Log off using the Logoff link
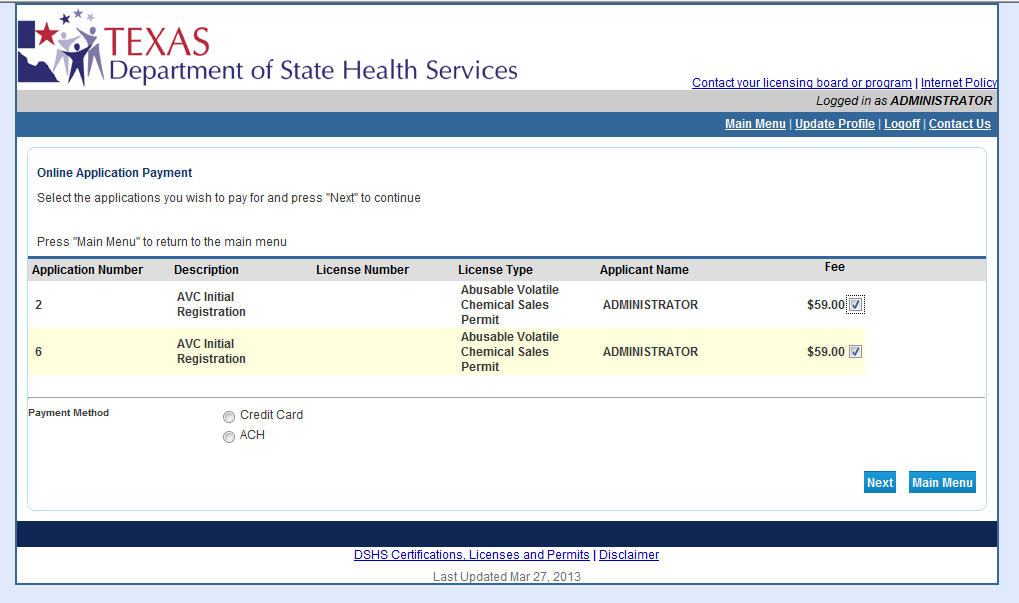This screenshot has width=1019, height=603. click(x=901, y=124)
